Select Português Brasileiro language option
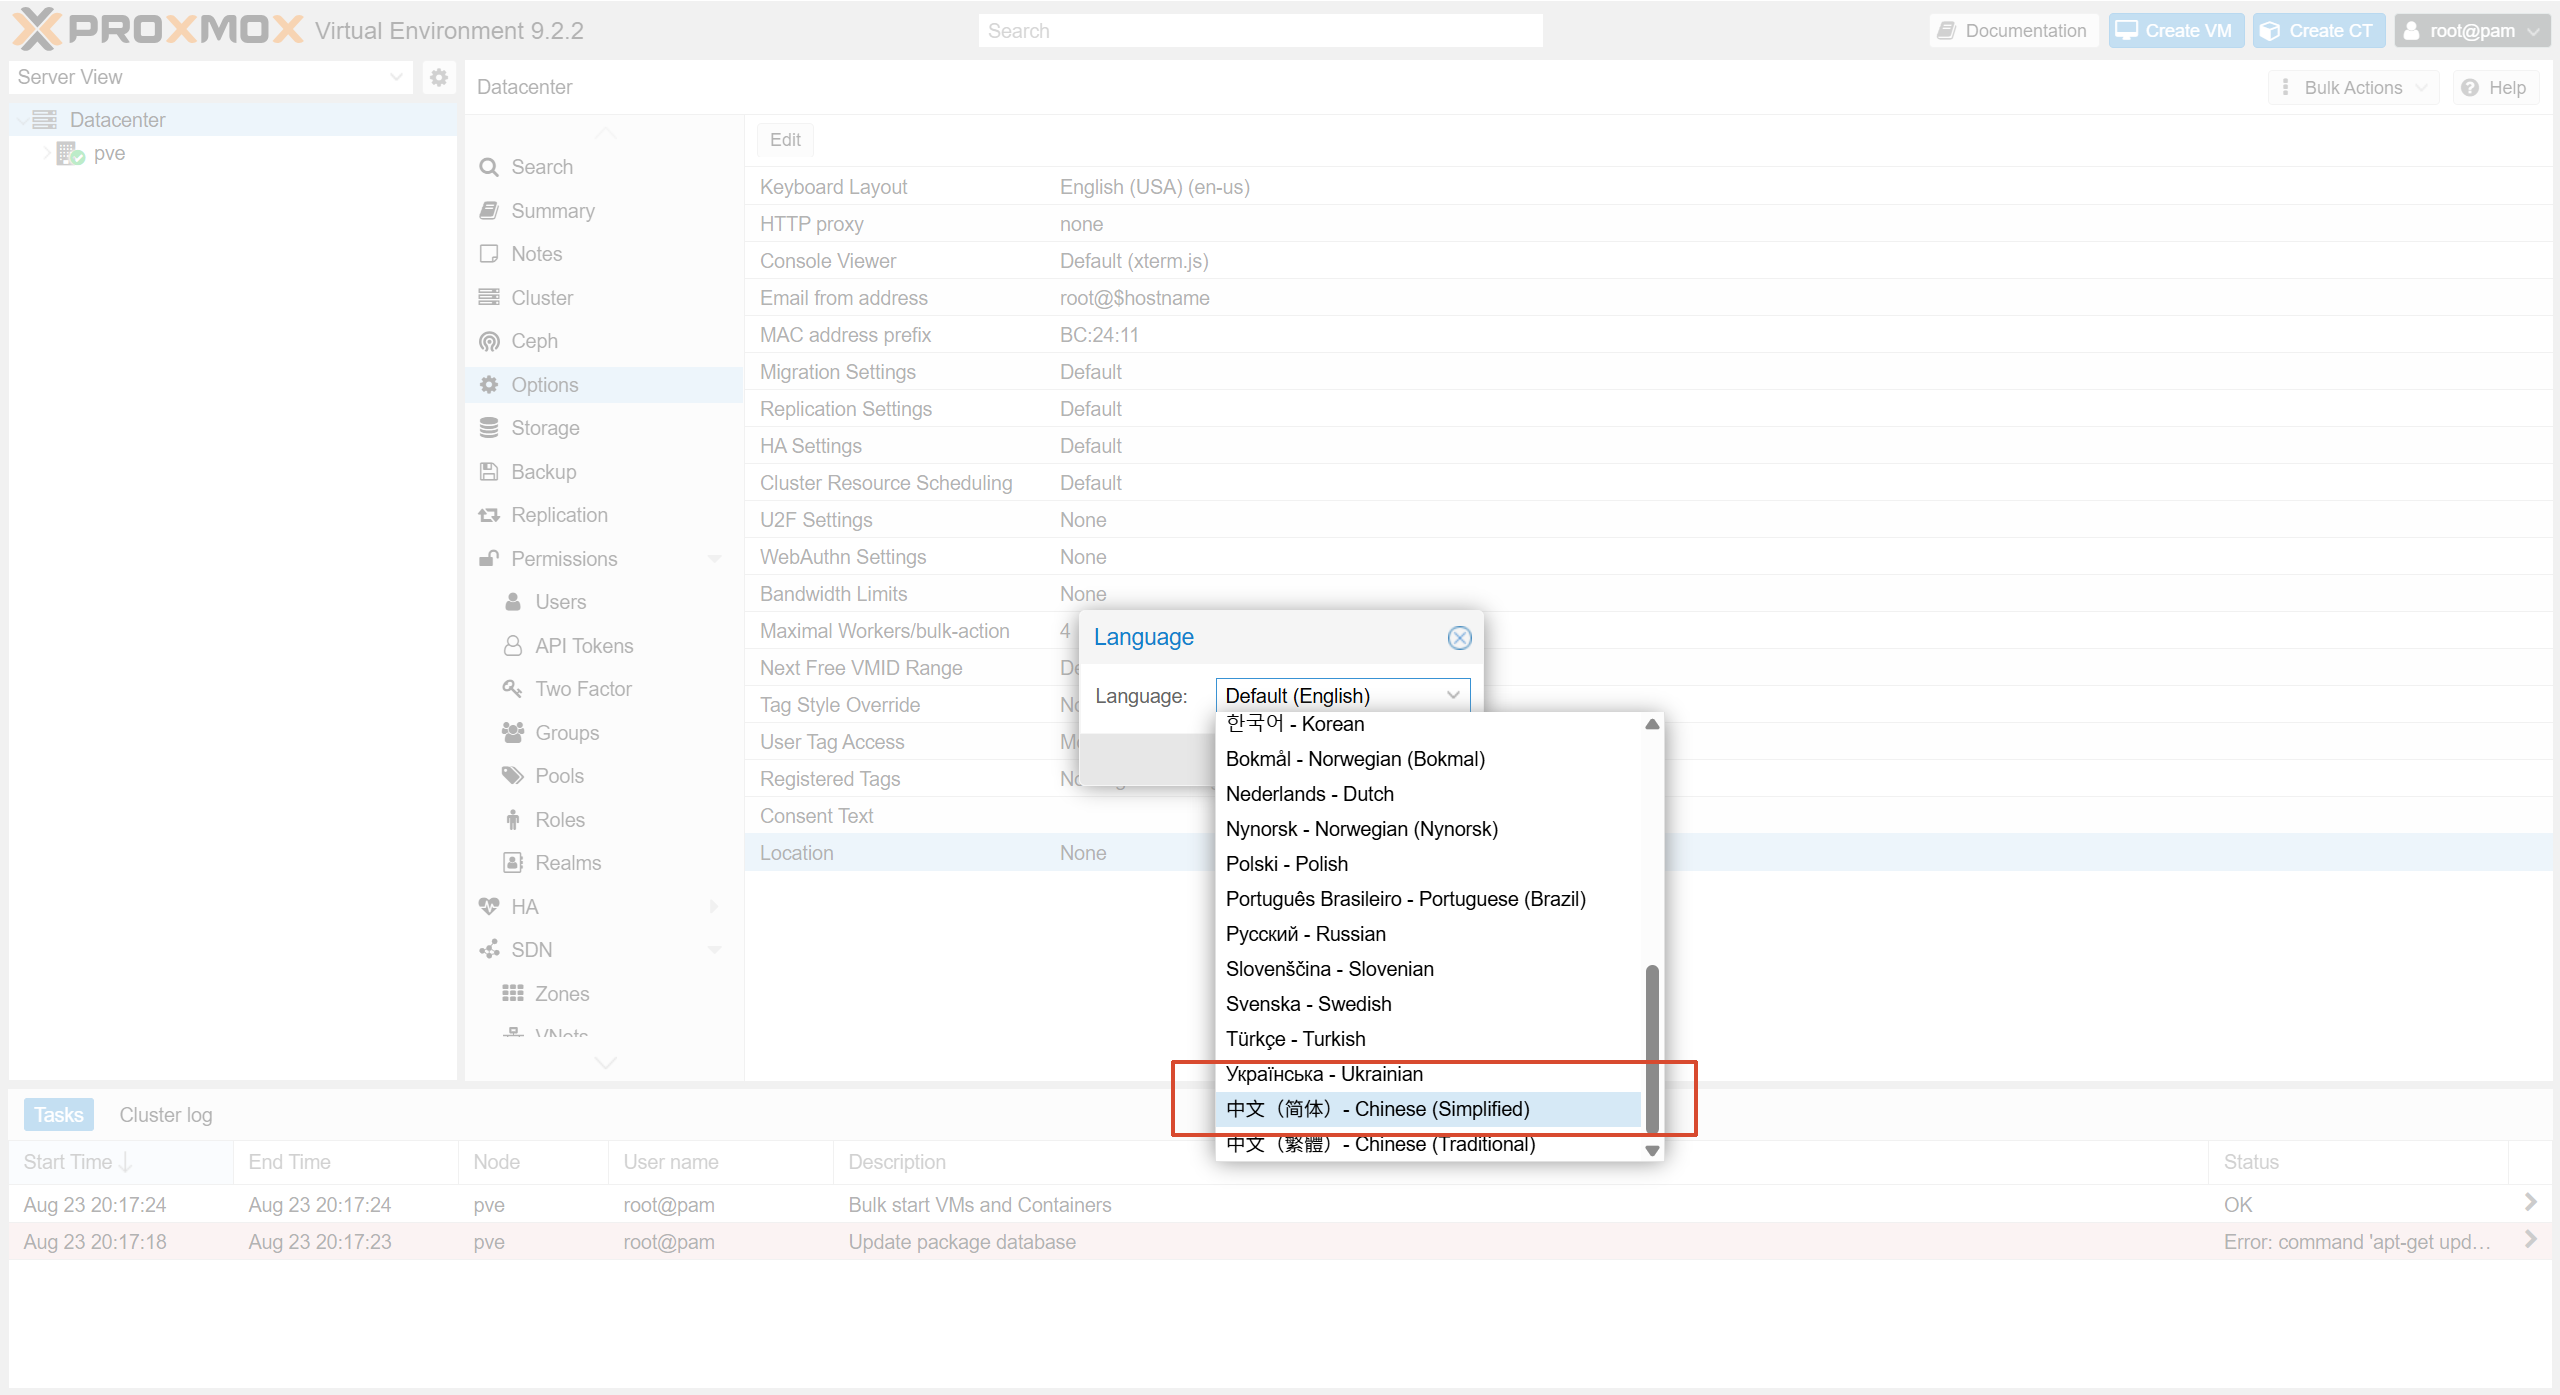The height and width of the screenshot is (1395, 2560). pyautogui.click(x=1428, y=899)
